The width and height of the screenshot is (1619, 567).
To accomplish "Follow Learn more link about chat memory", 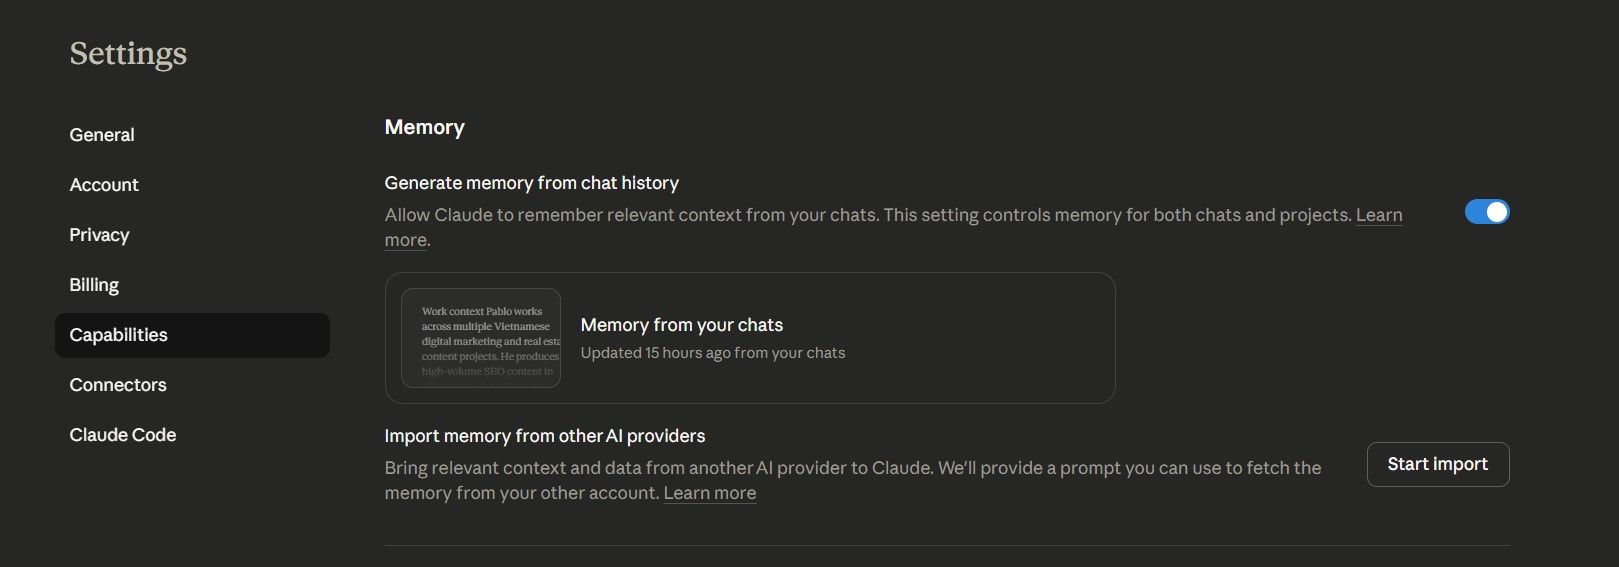I will pos(1378,215).
